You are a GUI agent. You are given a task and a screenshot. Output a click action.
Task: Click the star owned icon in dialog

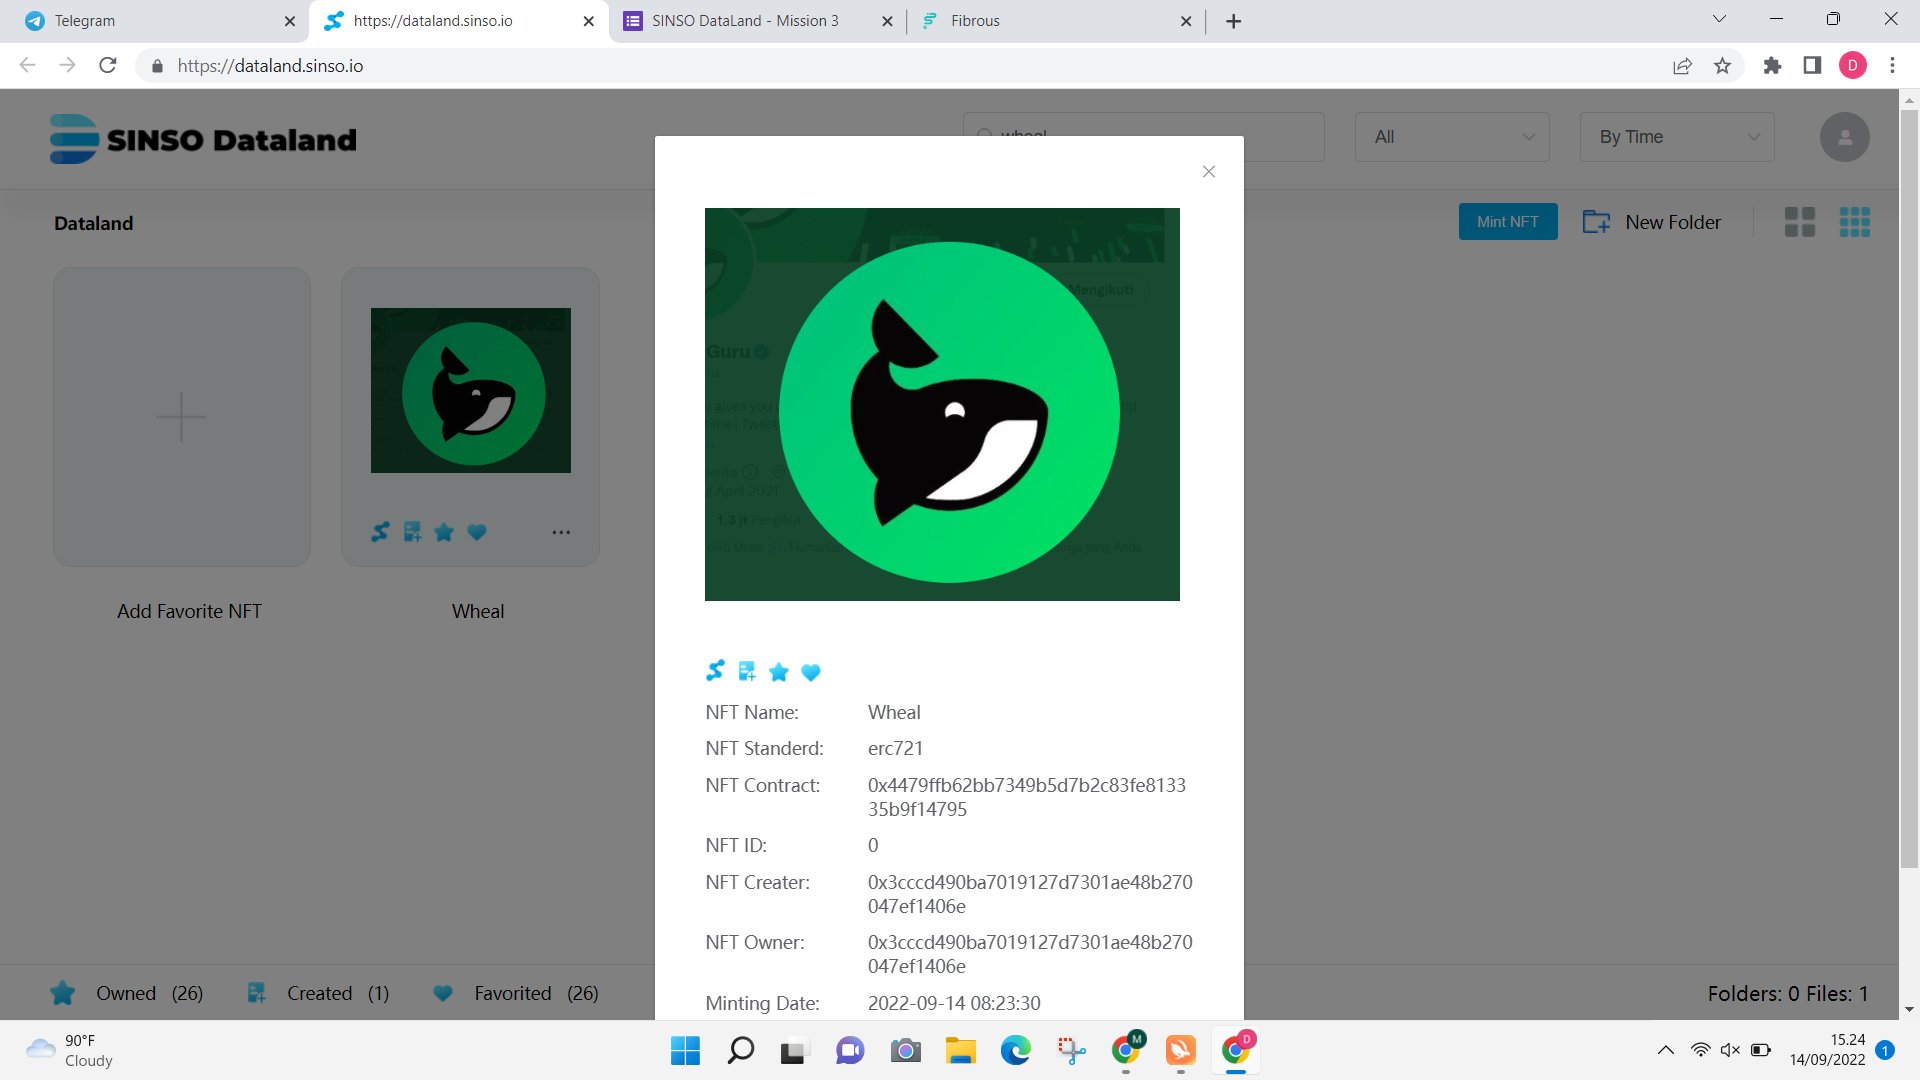pyautogui.click(x=779, y=672)
